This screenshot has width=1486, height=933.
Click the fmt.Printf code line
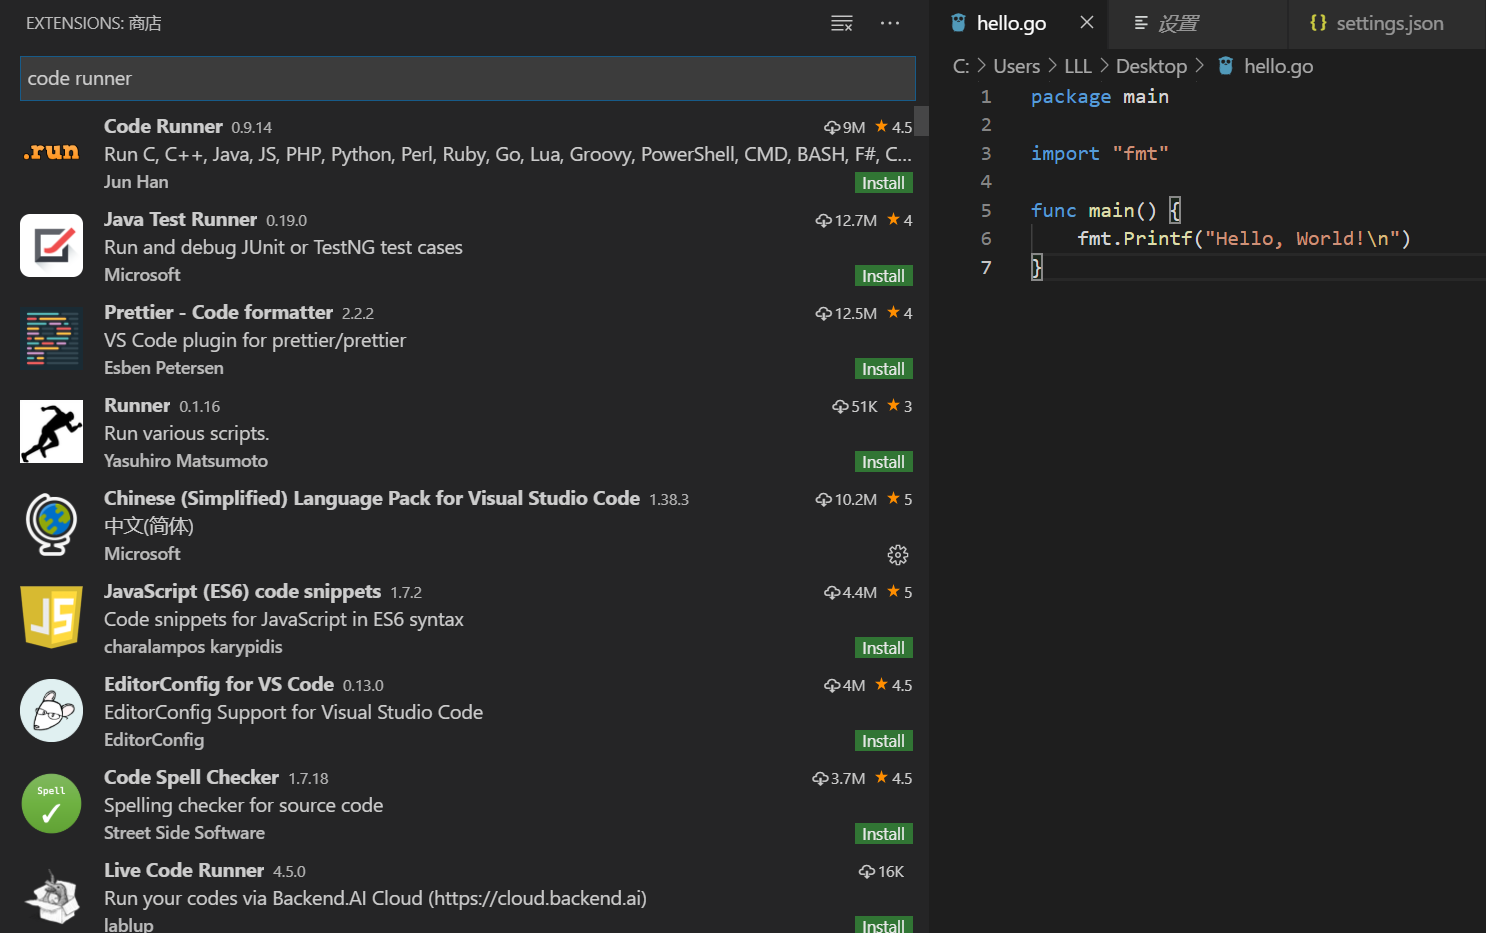coord(1243,238)
